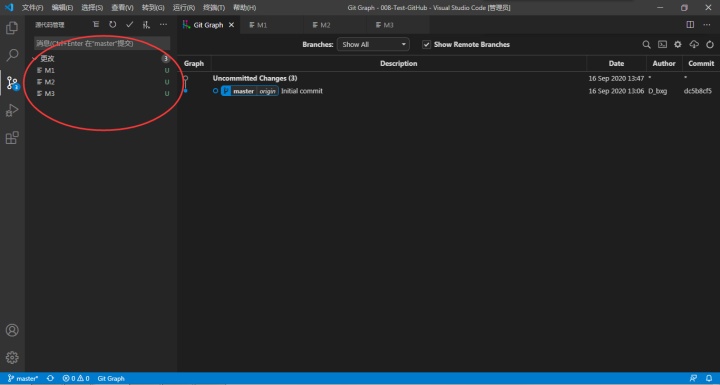Open the 帮助(H) menu
The width and height of the screenshot is (720, 385).
[x=244, y=7]
